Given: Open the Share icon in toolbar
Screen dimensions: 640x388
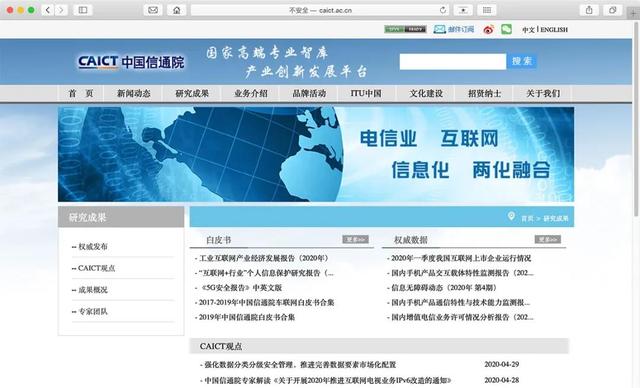Looking at the screenshot, I should tap(589, 10).
